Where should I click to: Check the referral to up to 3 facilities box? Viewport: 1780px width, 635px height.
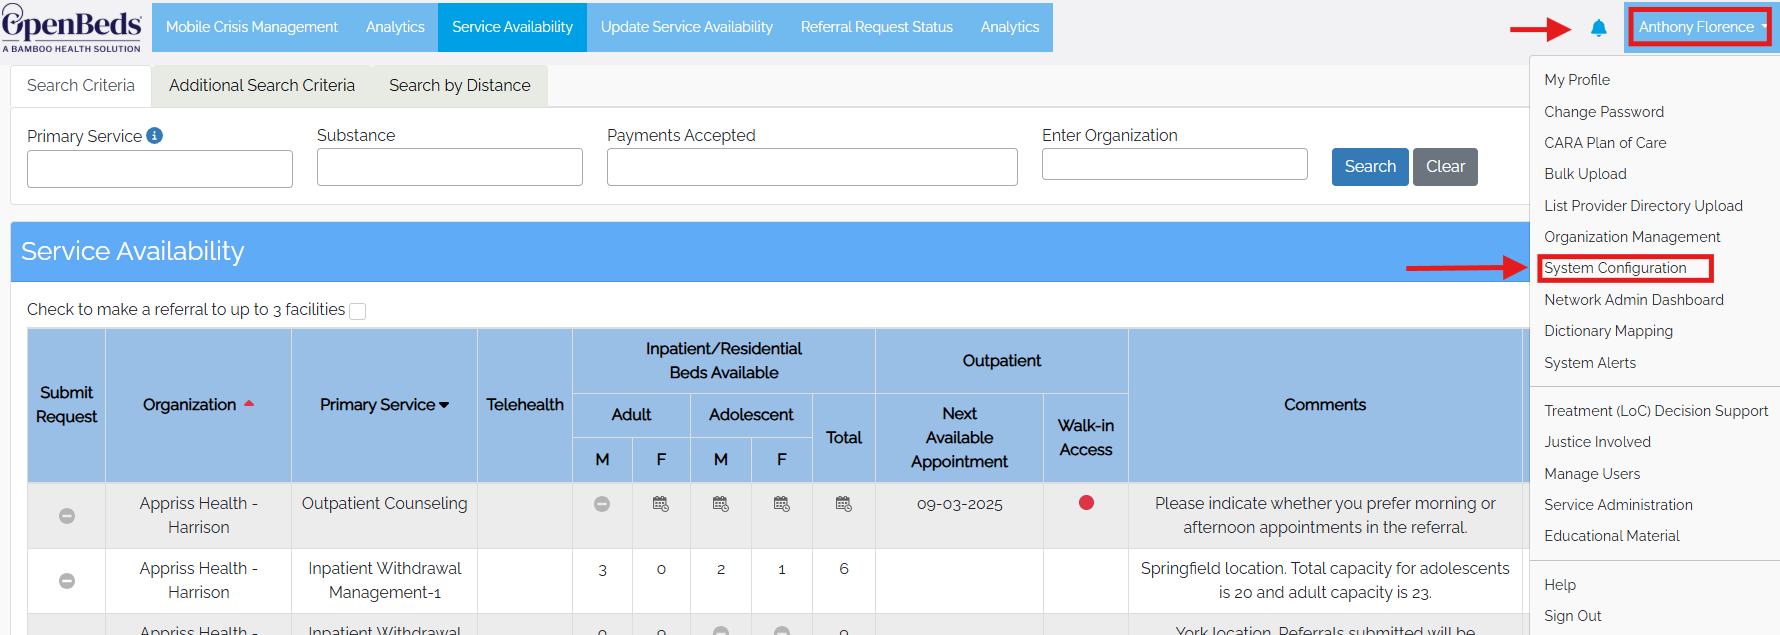point(357,311)
